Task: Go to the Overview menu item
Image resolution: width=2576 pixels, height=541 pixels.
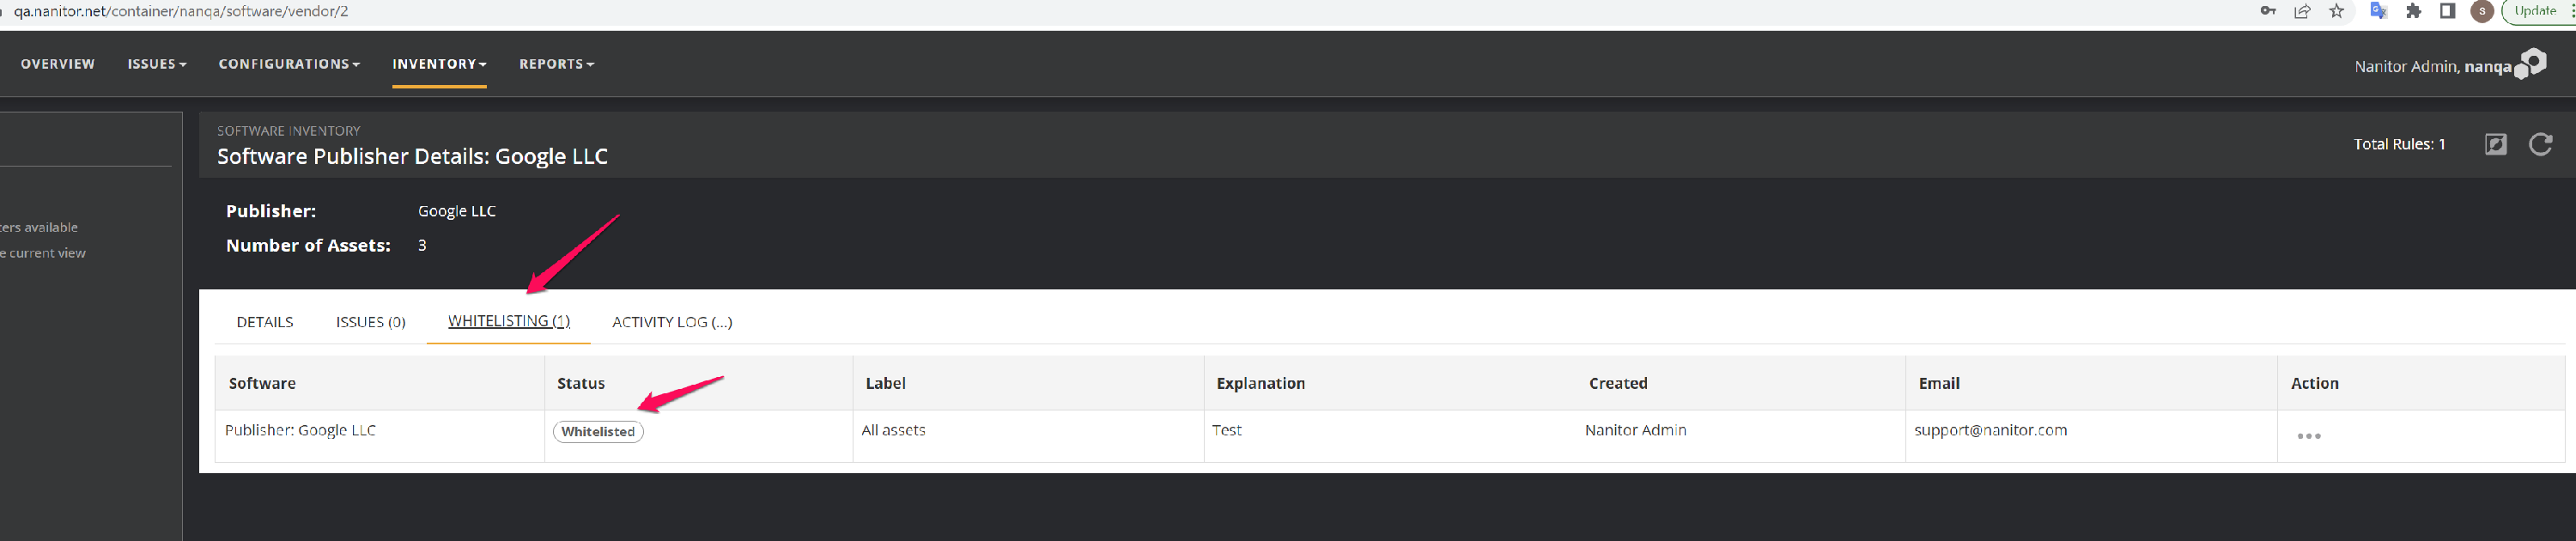Action: pyautogui.click(x=58, y=64)
